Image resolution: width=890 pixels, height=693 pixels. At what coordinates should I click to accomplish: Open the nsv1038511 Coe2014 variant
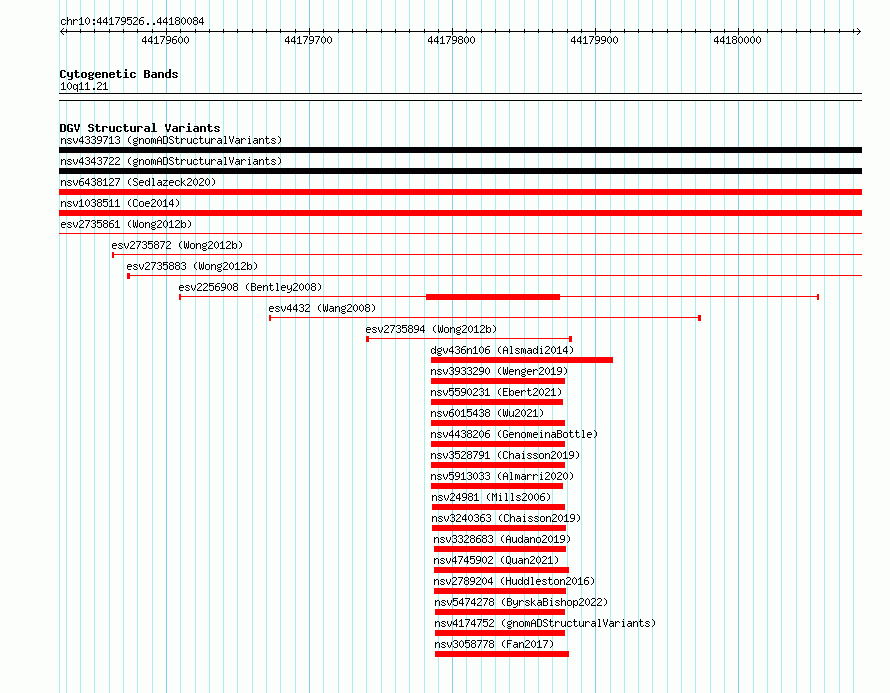120,203
